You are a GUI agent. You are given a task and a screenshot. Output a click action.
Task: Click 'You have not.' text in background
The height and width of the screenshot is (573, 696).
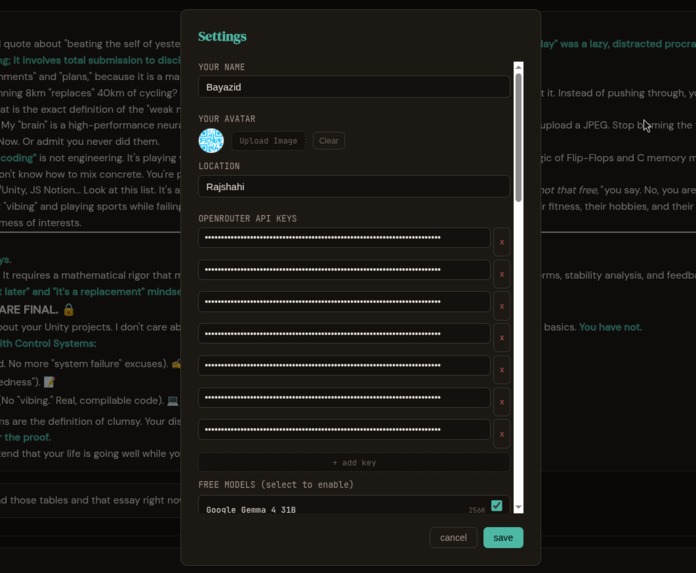pos(610,327)
